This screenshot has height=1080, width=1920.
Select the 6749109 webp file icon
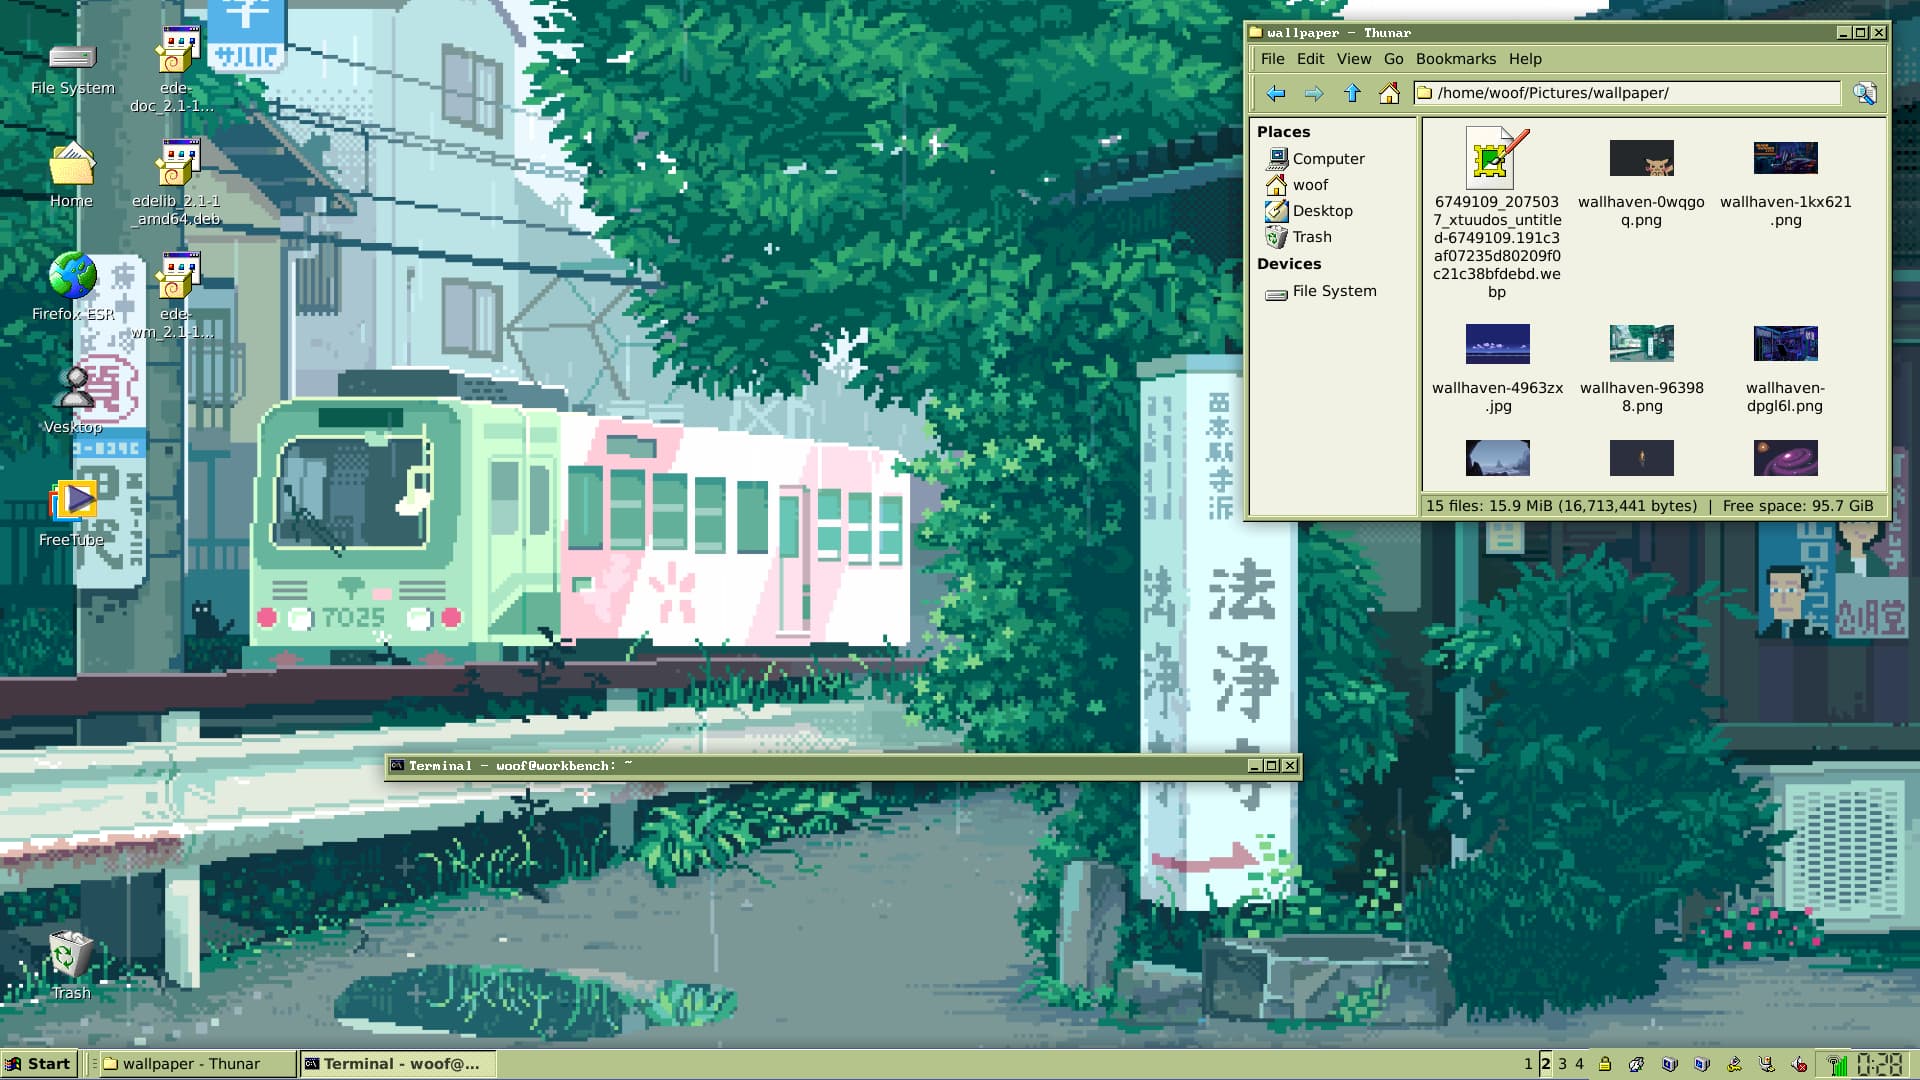point(1497,158)
